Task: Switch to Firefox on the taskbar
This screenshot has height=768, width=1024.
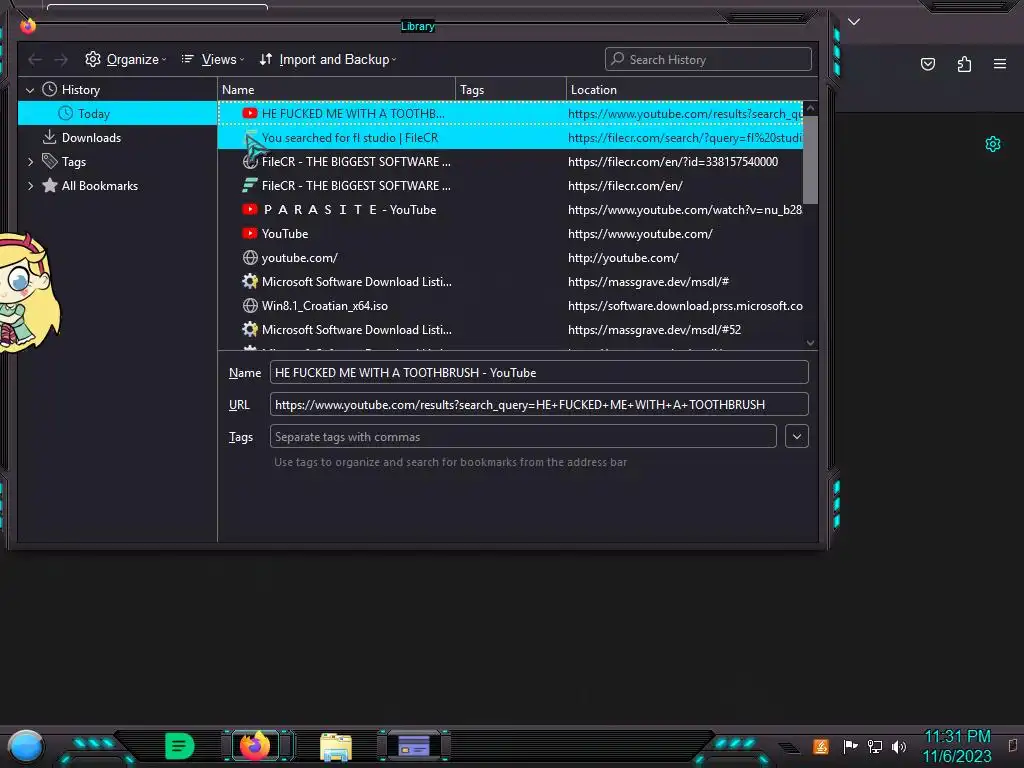Action: click(255, 745)
